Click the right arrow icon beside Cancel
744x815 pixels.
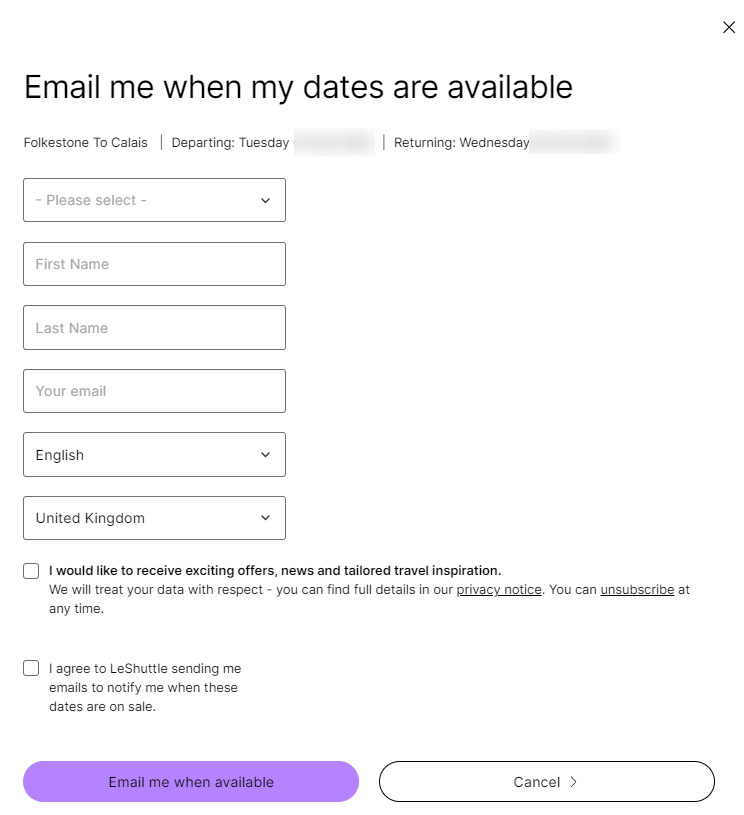pos(573,782)
